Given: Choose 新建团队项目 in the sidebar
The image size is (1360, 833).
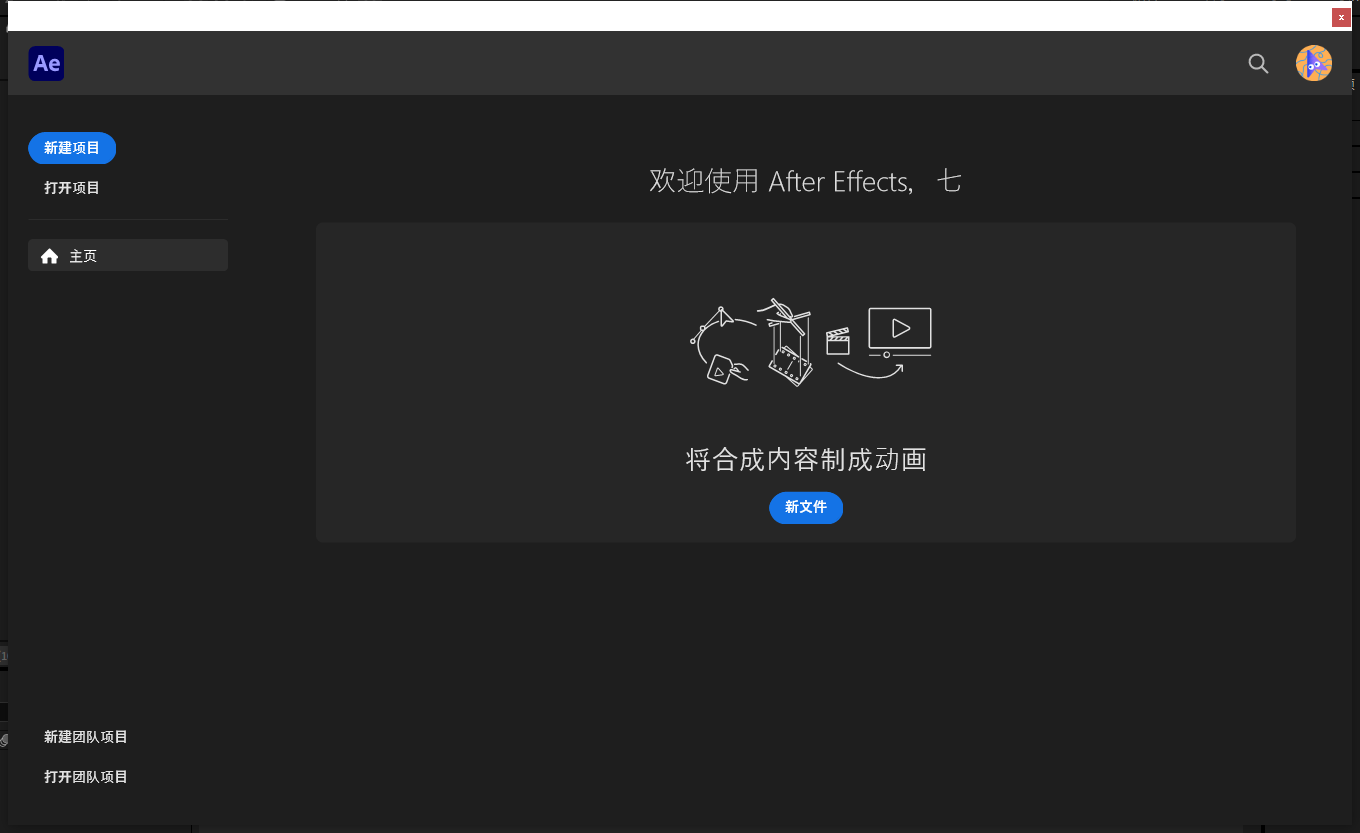Looking at the screenshot, I should [x=86, y=737].
